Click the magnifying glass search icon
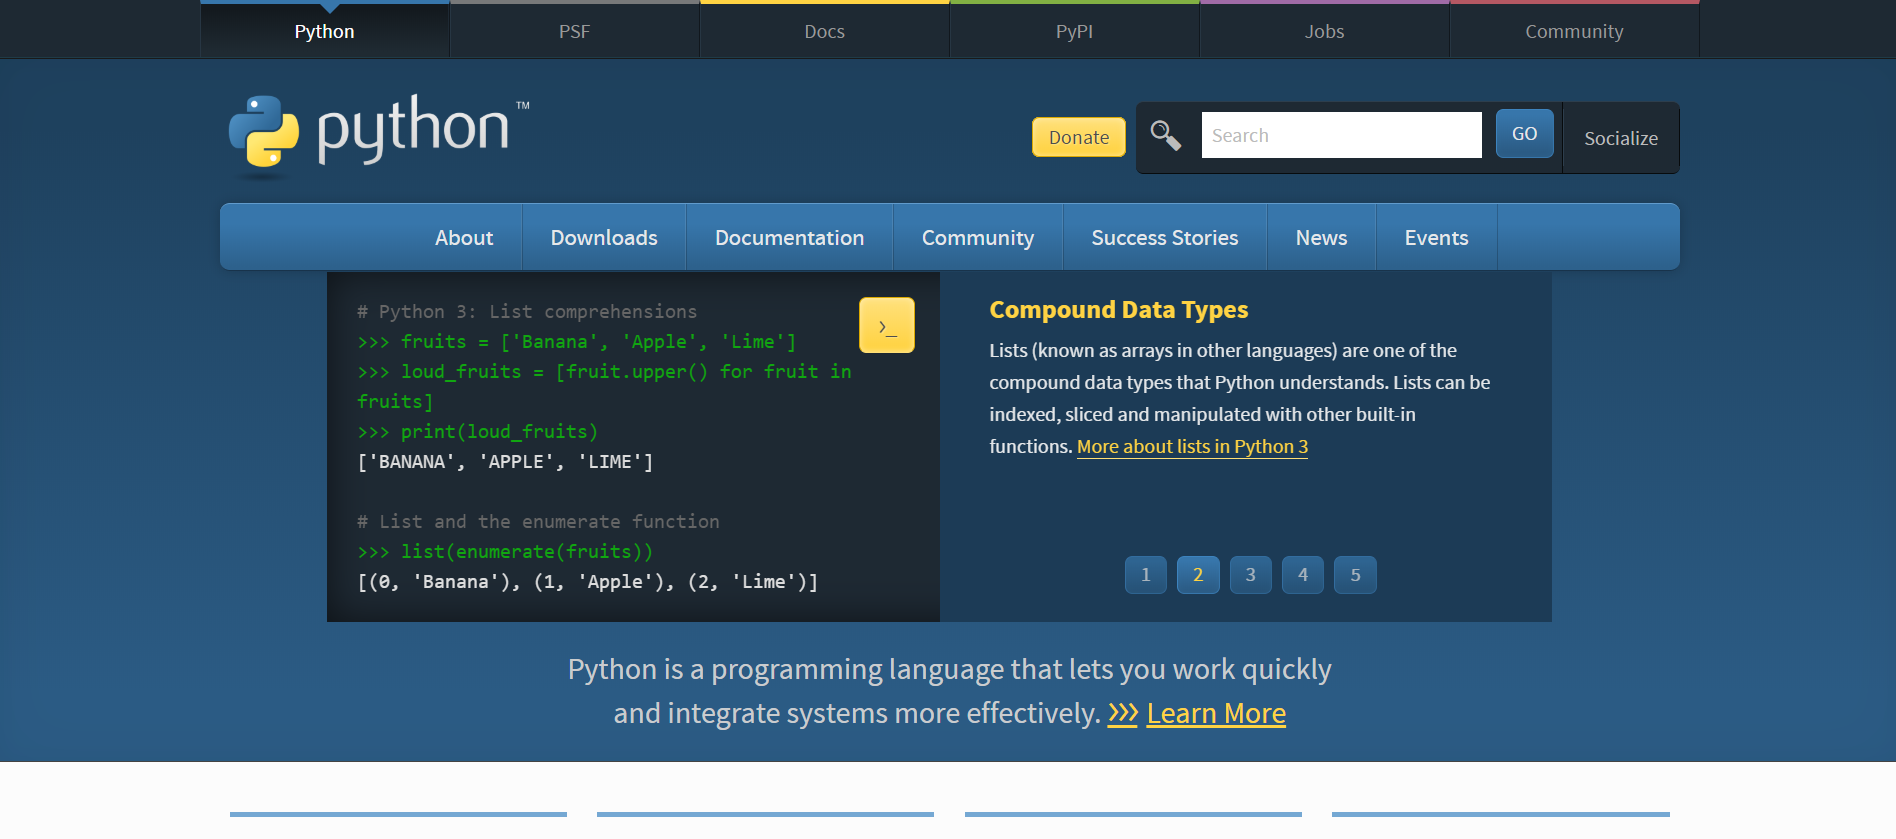 coord(1165,135)
